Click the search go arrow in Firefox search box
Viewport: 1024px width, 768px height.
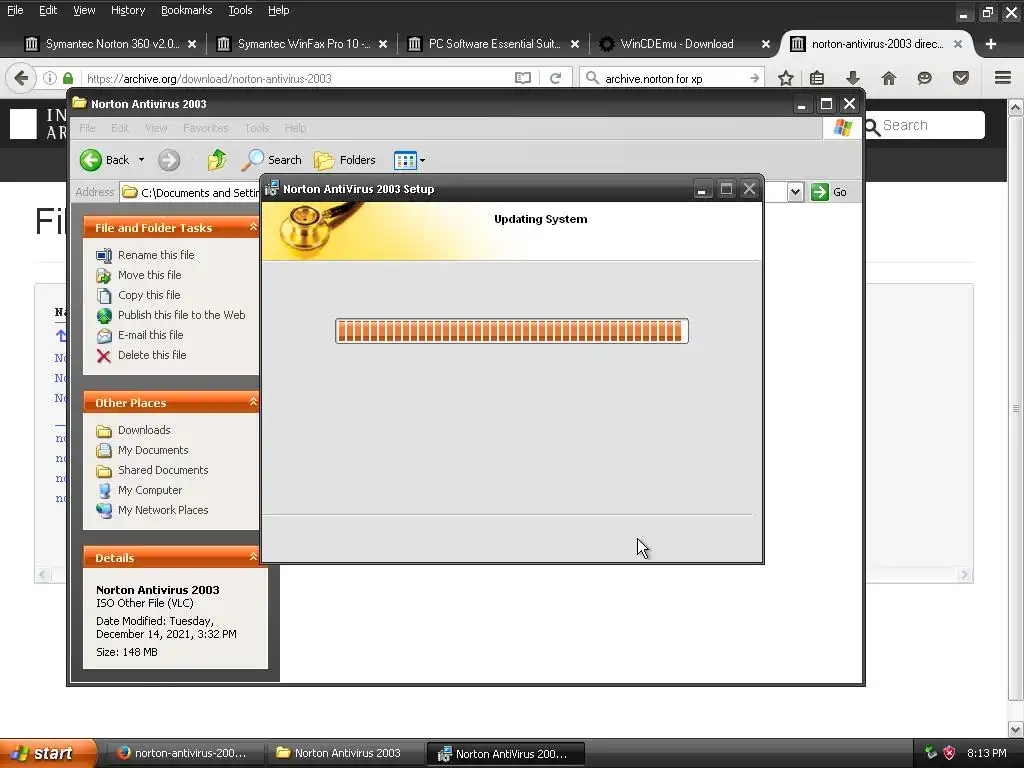(x=755, y=78)
